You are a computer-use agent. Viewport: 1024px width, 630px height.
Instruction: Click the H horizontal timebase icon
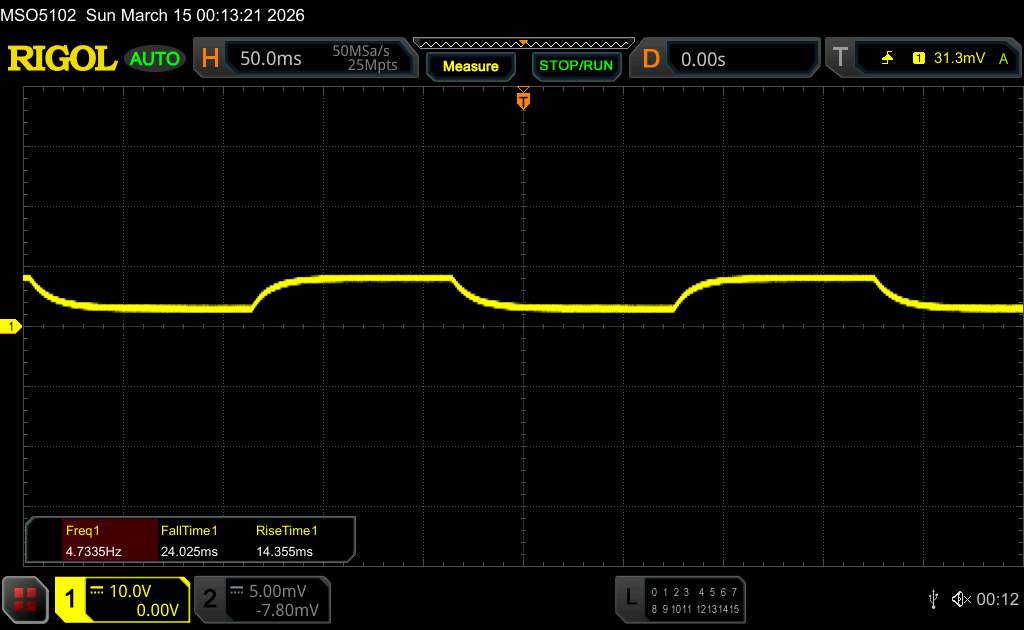click(210, 59)
